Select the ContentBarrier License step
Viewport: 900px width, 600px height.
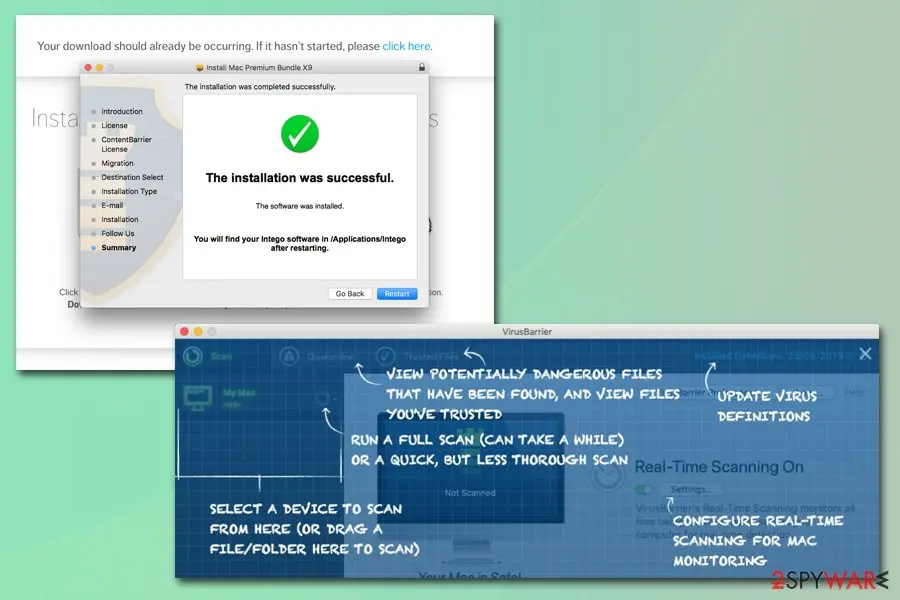click(x=126, y=144)
